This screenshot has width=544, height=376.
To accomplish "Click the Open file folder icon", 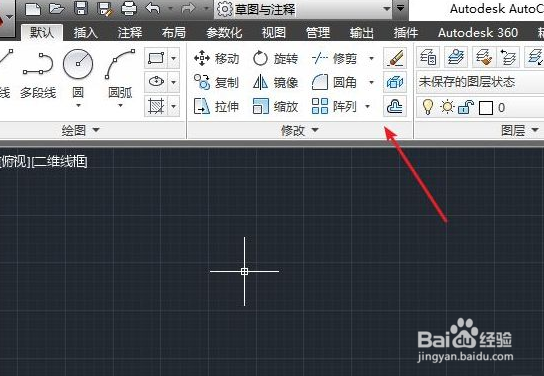I will (x=57, y=9).
